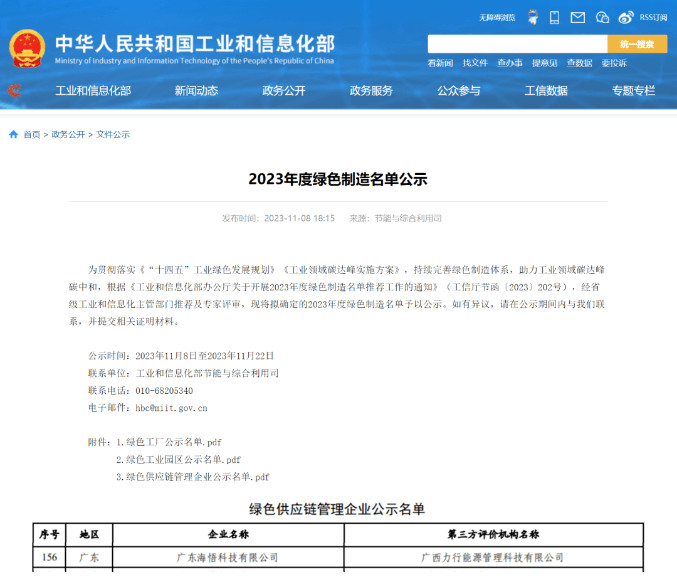Select 政务服务 in the navigation bar
677x582 pixels.
point(371,91)
